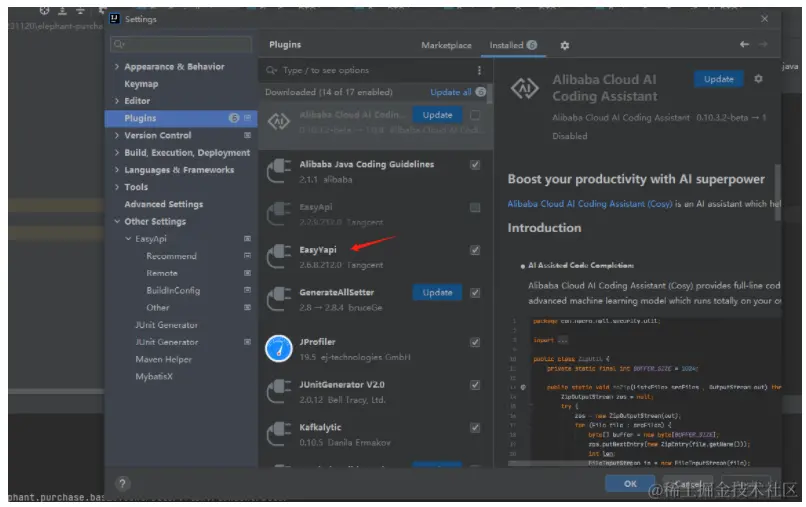Click the plugin list vertical scrollbar
The width and height of the screenshot is (806, 507).
click(490, 95)
